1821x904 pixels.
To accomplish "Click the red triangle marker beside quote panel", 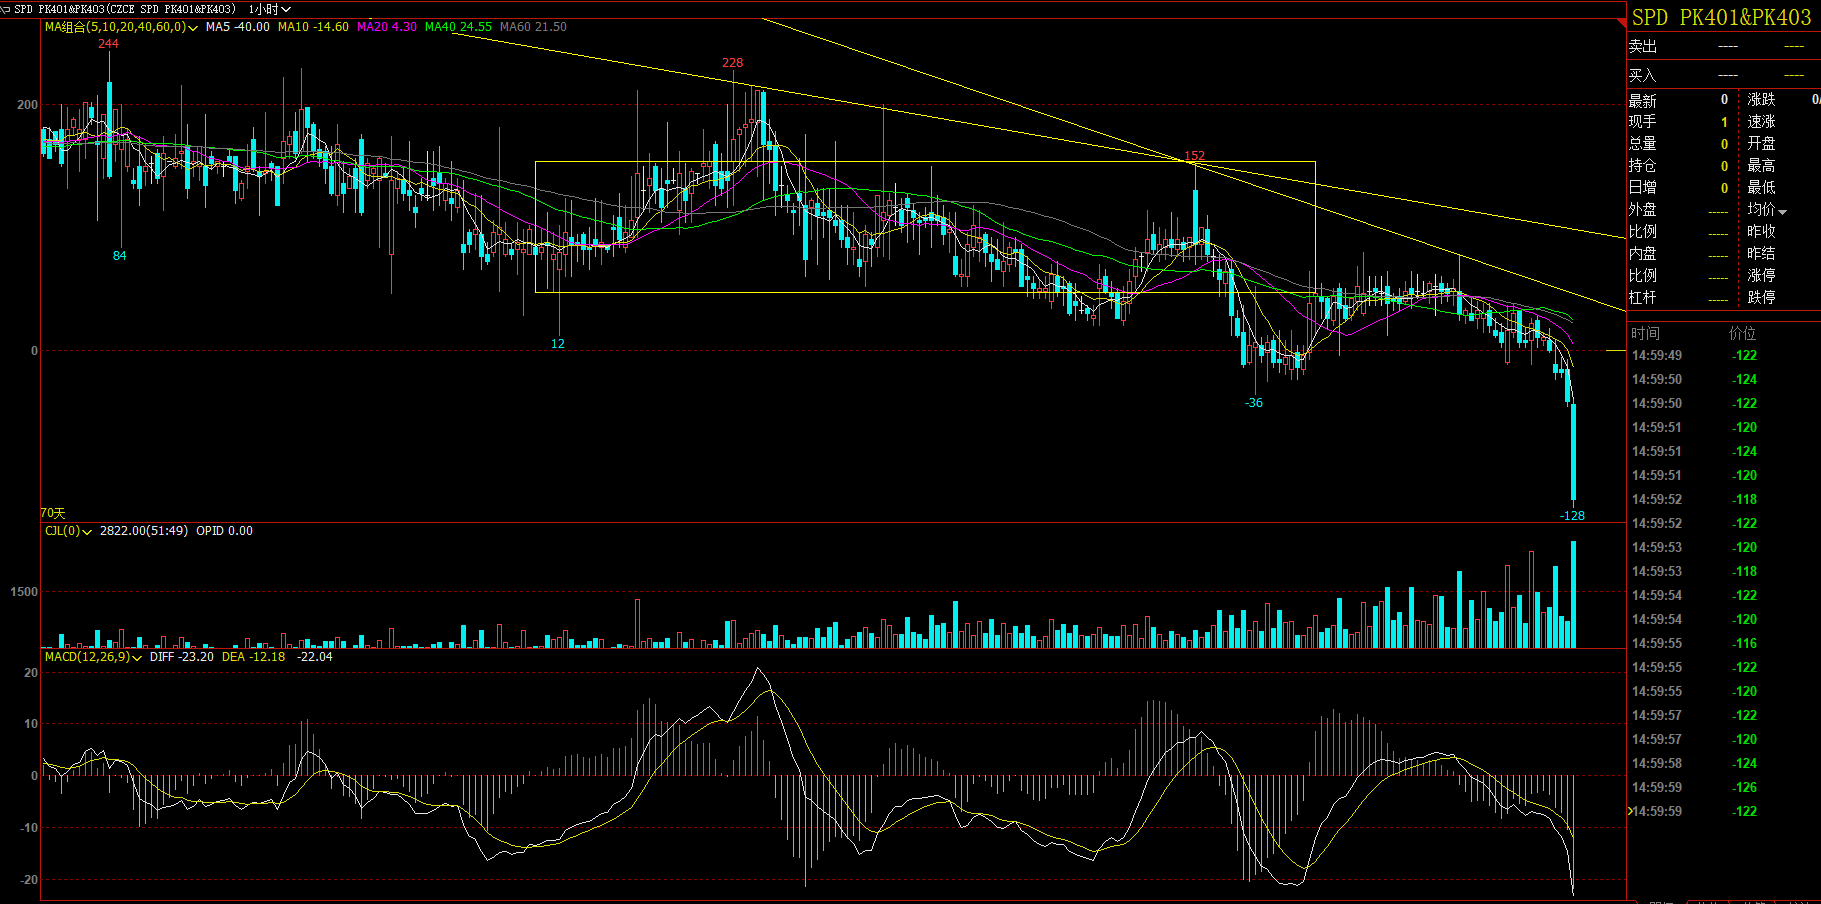I will pyautogui.click(x=1621, y=21).
